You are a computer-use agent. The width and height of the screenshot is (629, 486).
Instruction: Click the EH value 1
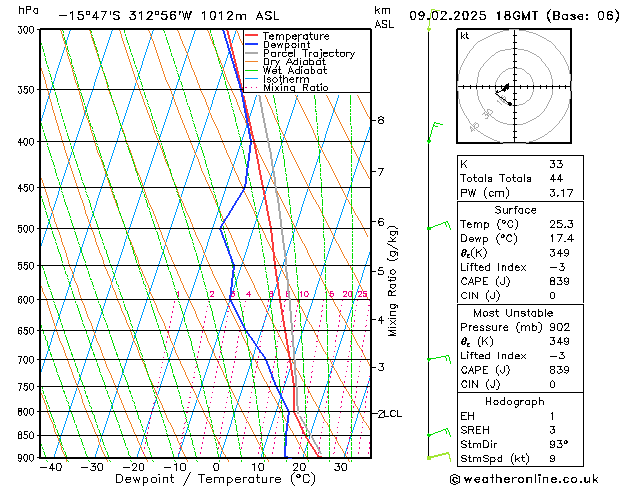click(x=552, y=416)
